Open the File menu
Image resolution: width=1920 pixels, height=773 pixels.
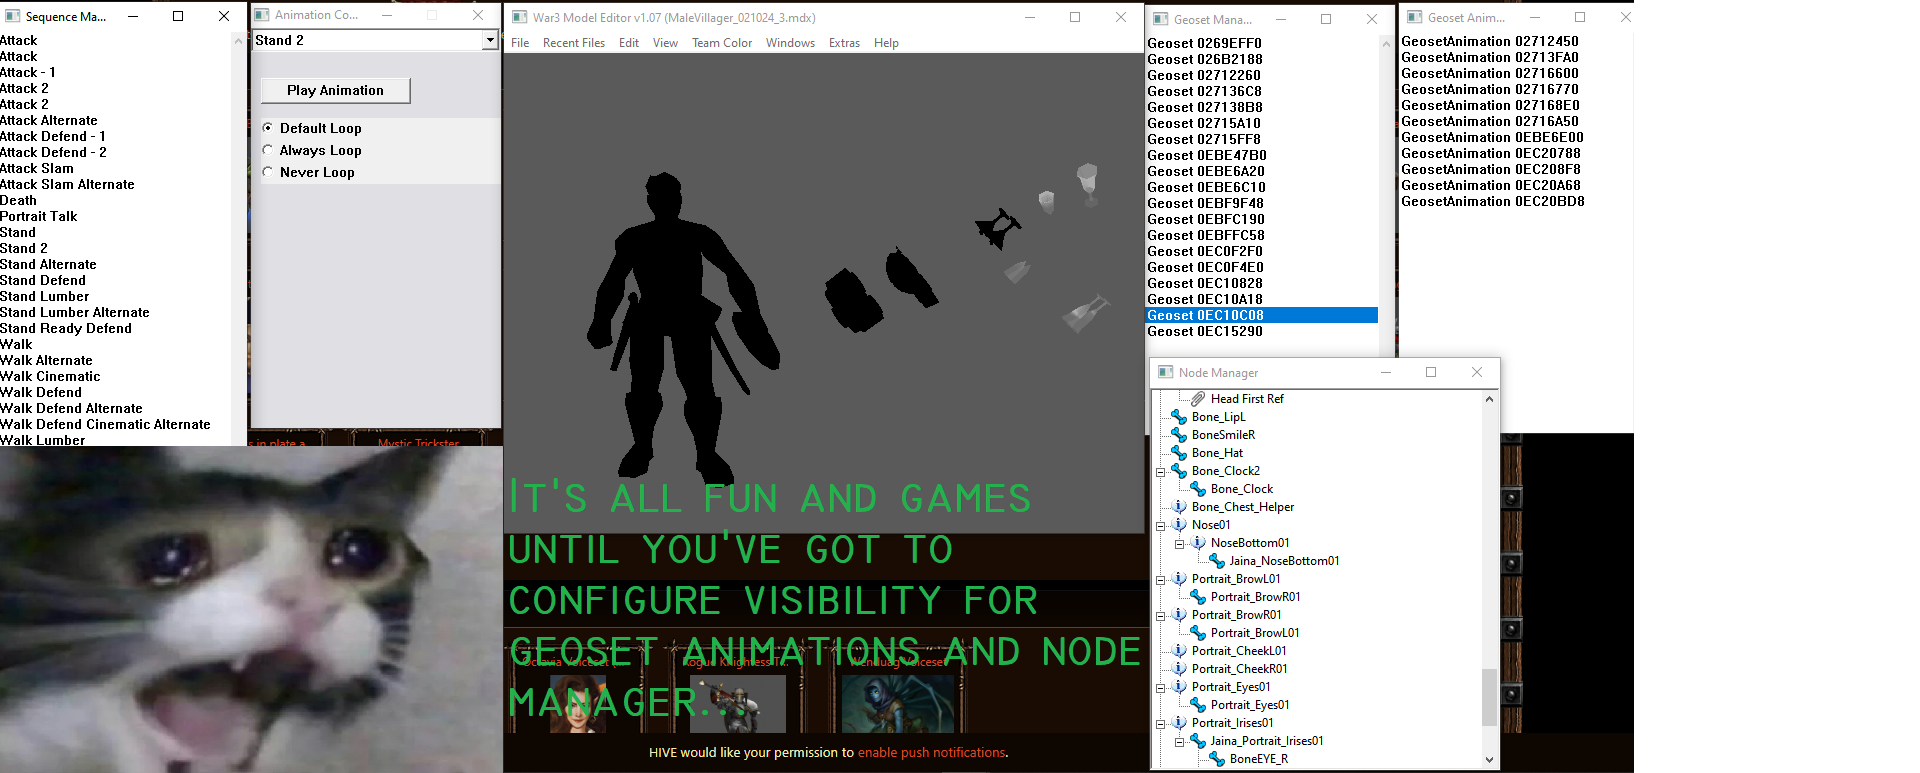coord(520,43)
